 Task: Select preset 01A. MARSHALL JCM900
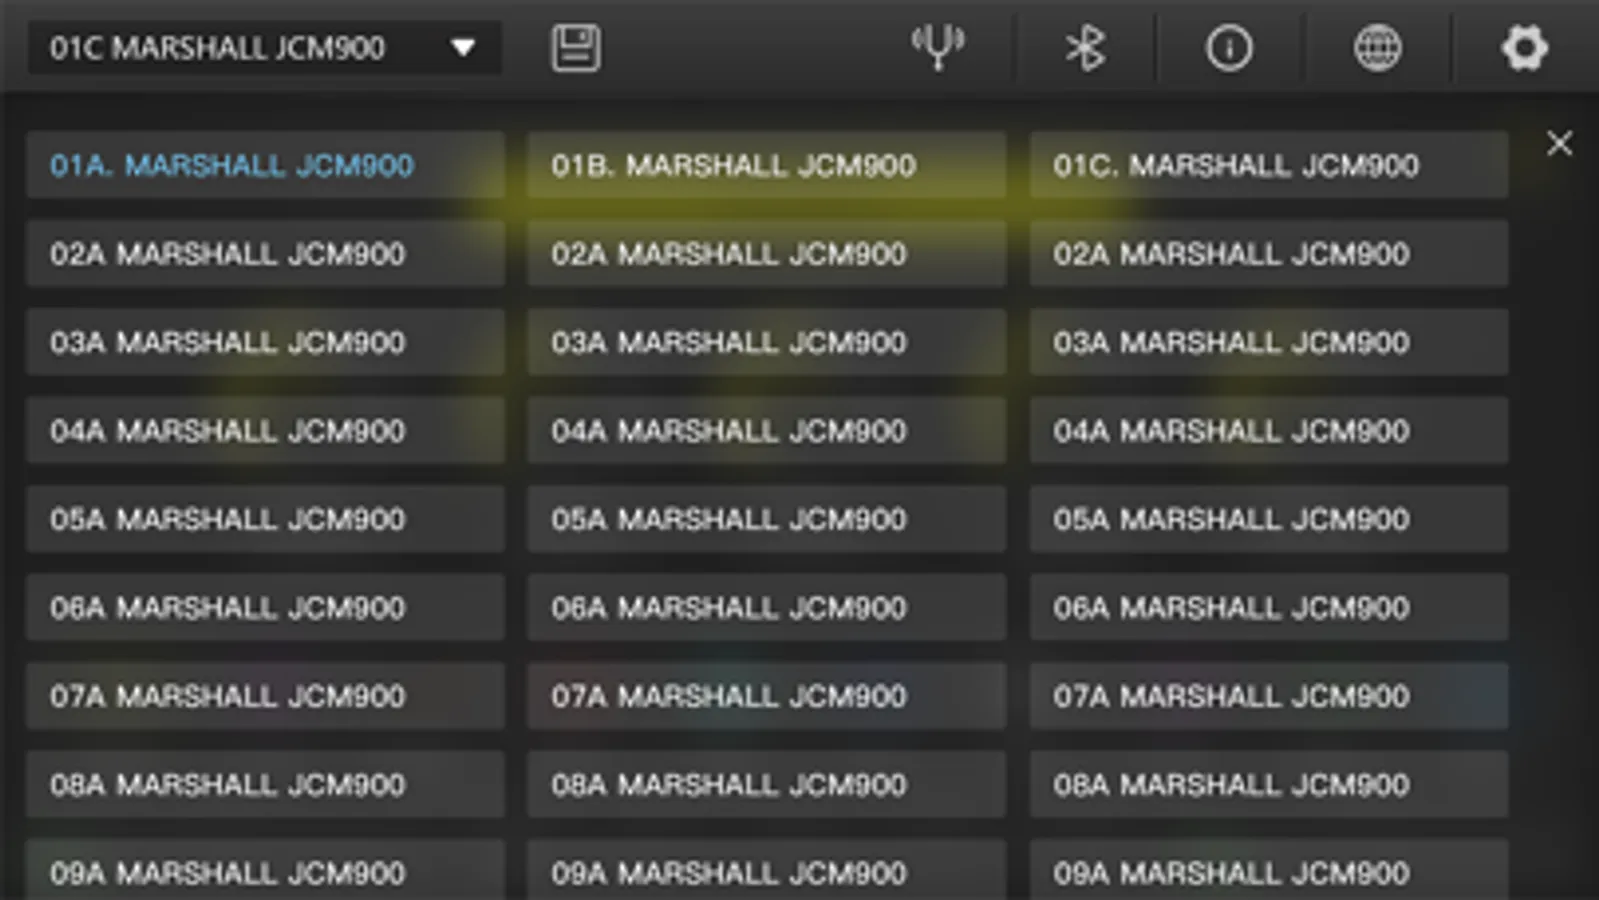click(266, 165)
